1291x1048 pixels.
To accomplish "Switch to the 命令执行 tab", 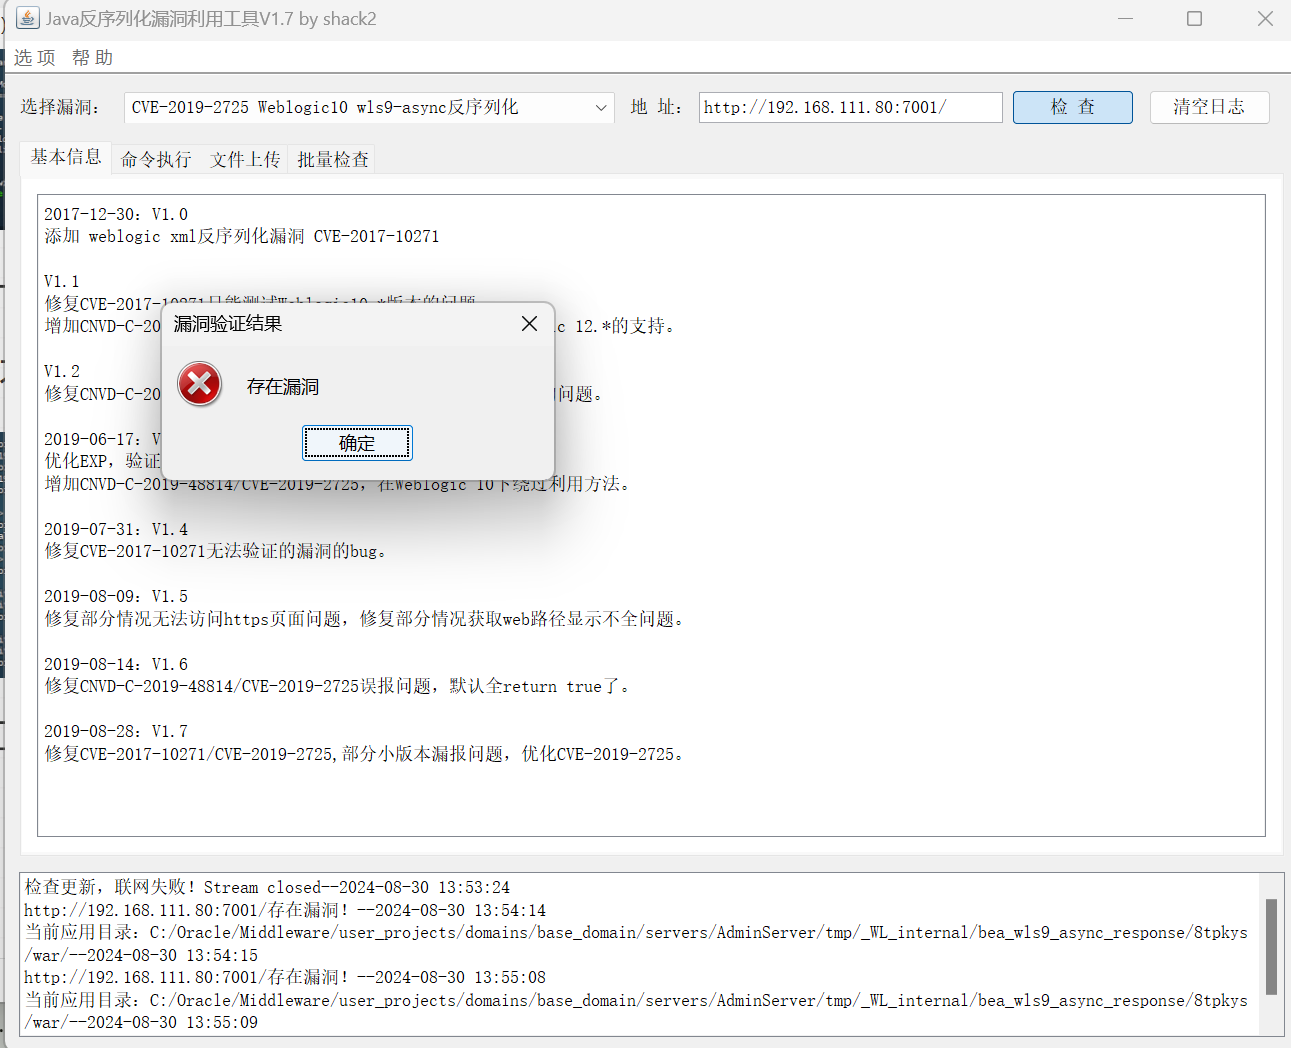I will (156, 160).
